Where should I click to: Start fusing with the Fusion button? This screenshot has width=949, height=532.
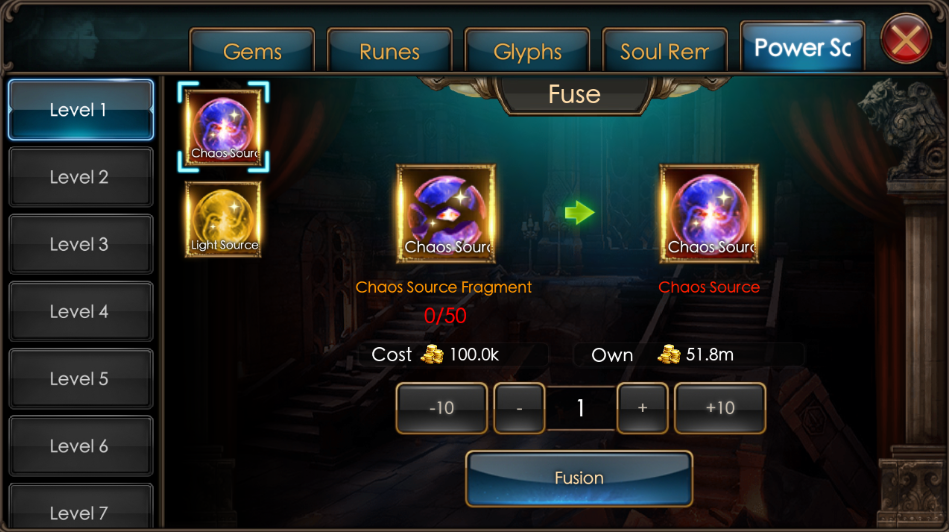click(x=579, y=478)
